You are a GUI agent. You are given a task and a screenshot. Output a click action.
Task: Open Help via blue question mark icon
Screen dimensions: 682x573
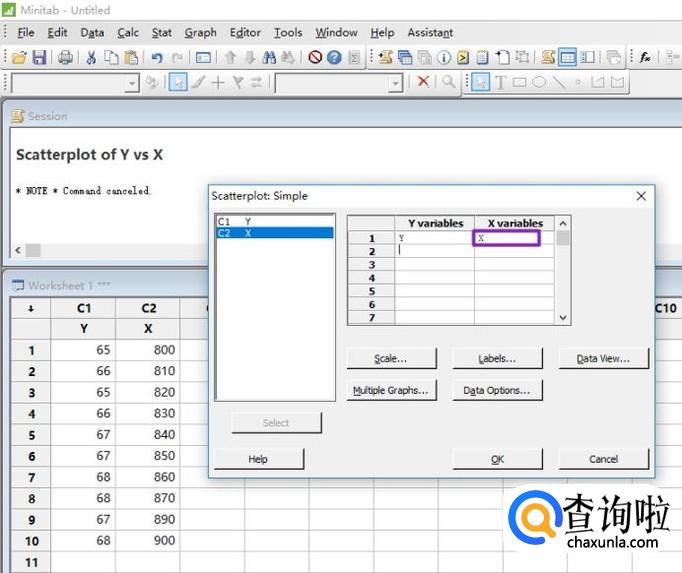[334, 58]
